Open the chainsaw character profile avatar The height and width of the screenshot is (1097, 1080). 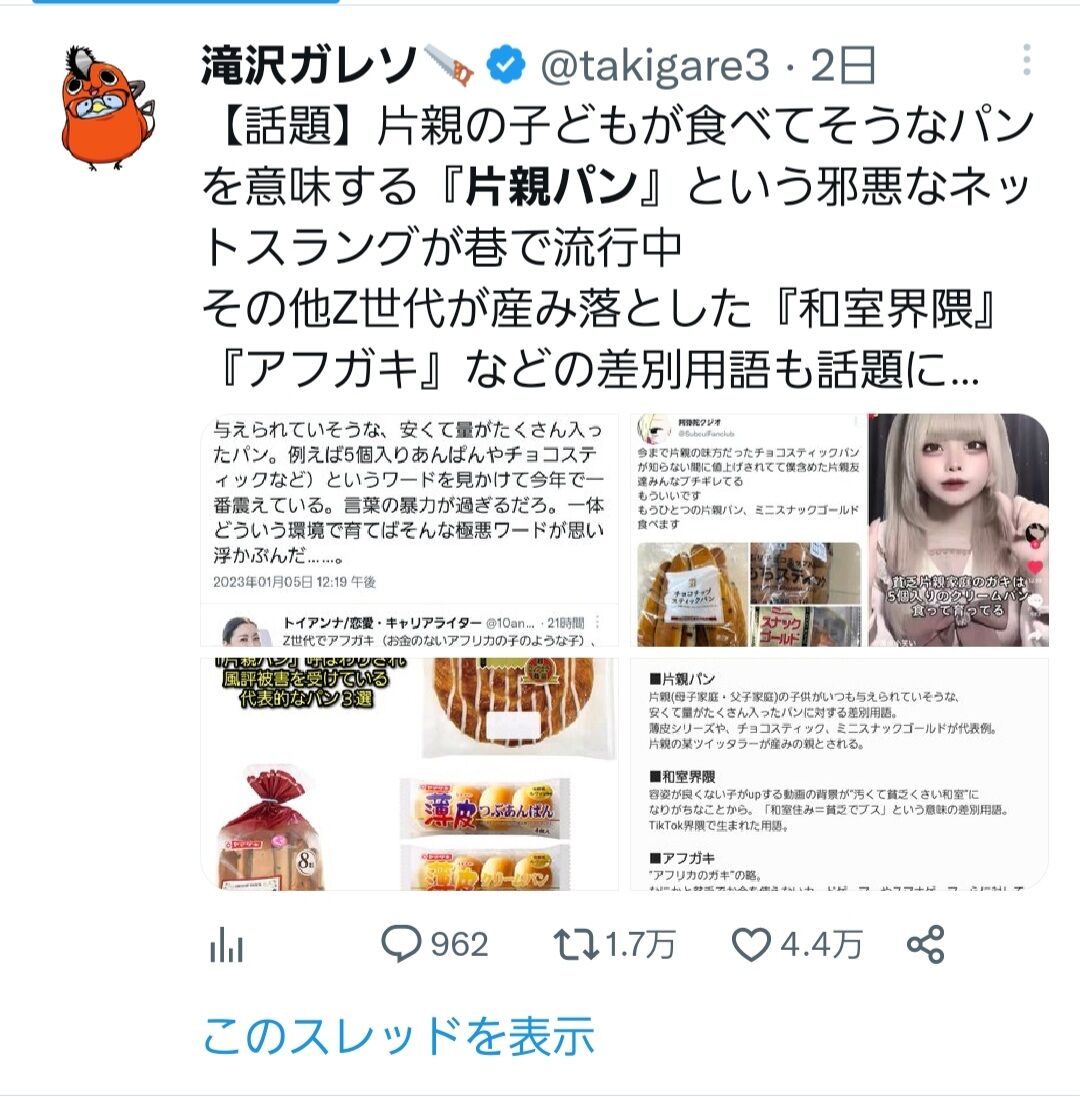tap(107, 108)
